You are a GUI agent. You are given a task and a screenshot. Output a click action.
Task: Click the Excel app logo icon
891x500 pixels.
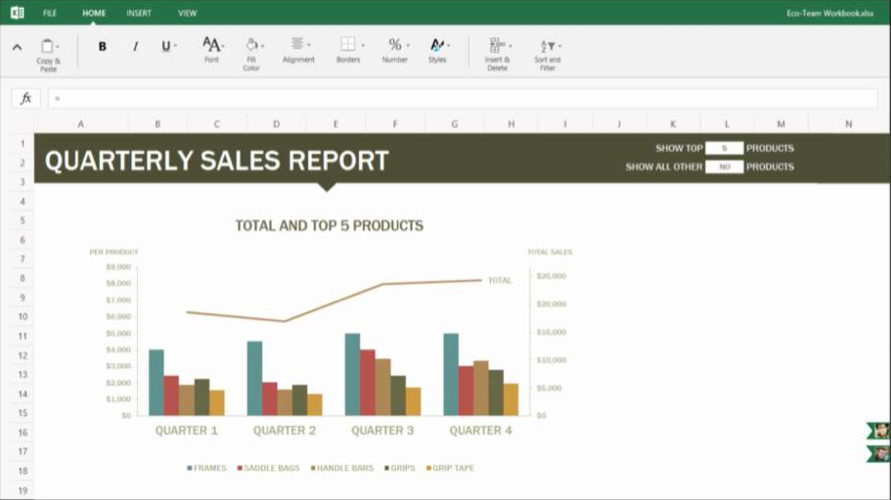click(16, 13)
